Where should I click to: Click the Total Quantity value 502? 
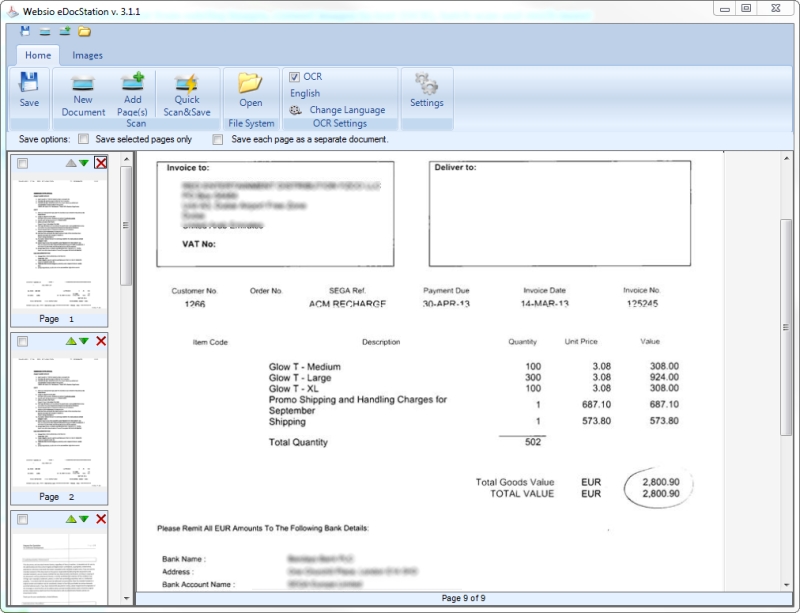click(x=533, y=442)
